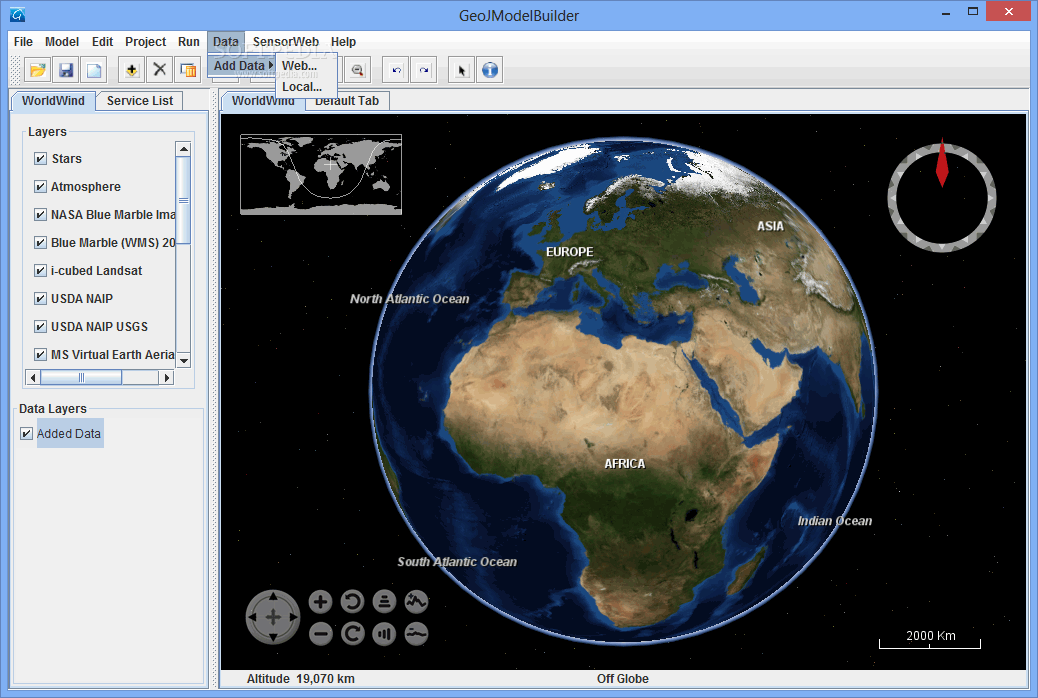The width and height of the screenshot is (1038, 698).
Task: Switch to the Default Tab
Action: click(x=347, y=101)
